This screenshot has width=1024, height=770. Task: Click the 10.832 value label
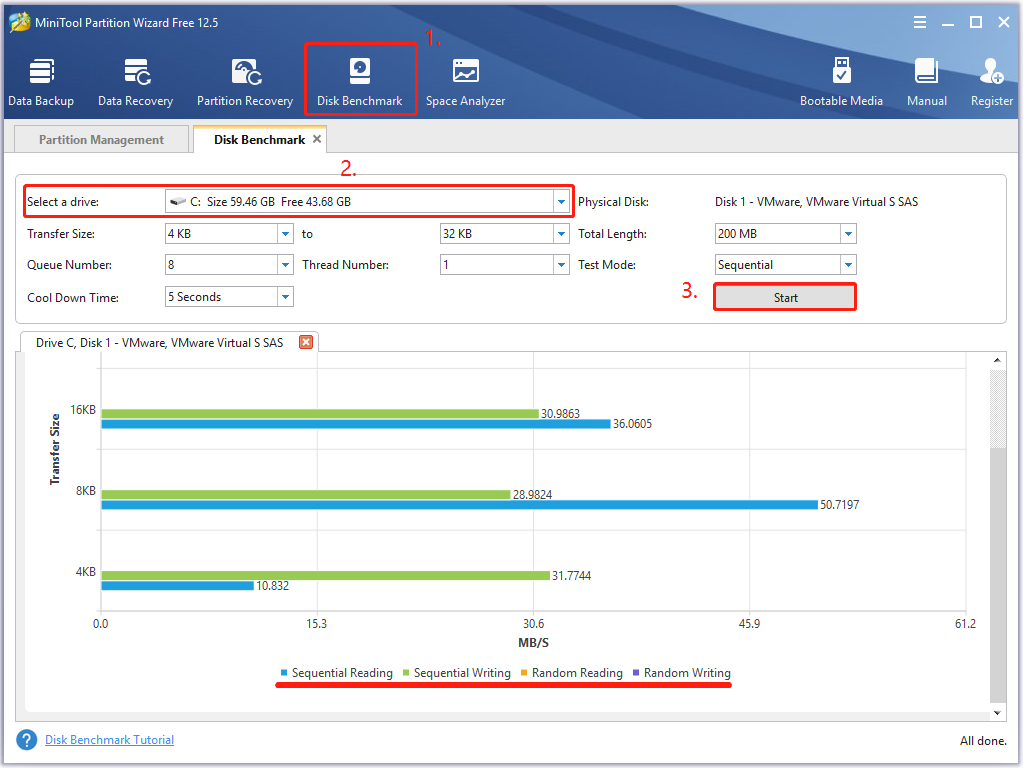click(272, 586)
